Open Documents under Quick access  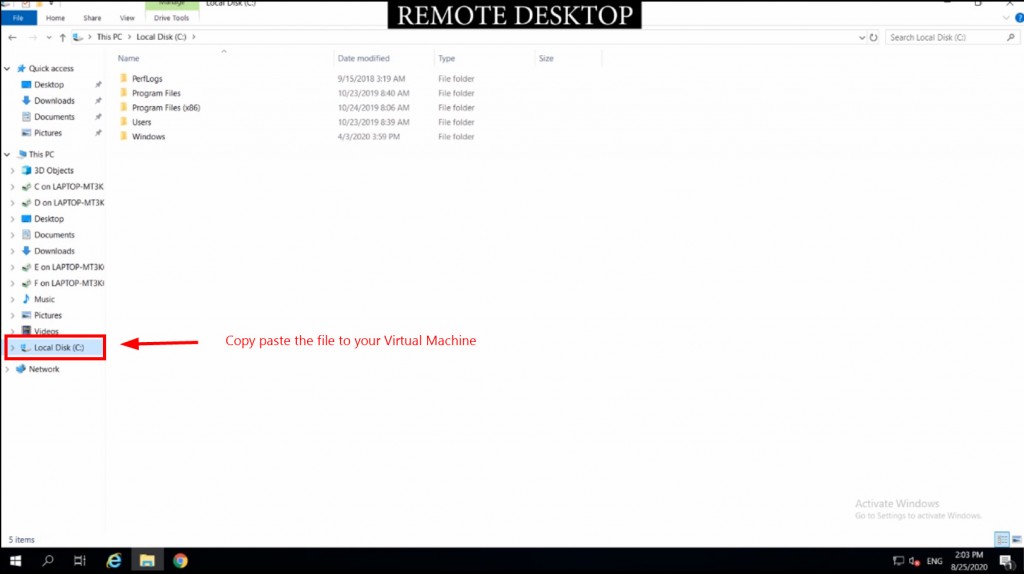pyautogui.click(x=54, y=117)
